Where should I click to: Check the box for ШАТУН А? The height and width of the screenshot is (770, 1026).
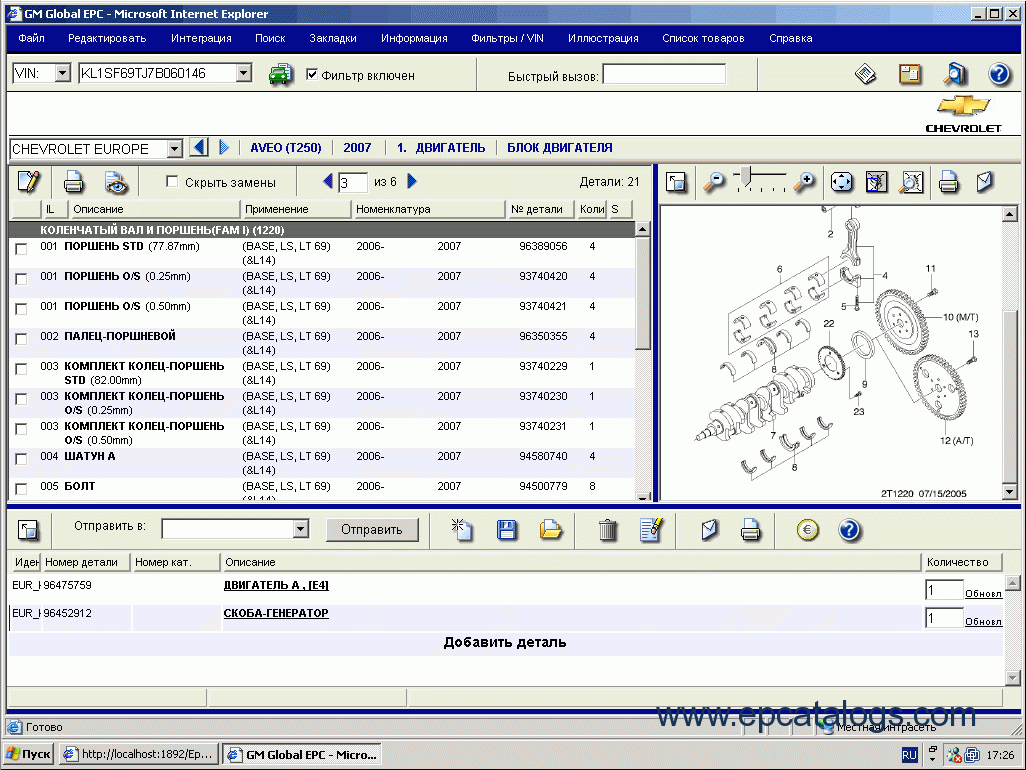pos(22,459)
